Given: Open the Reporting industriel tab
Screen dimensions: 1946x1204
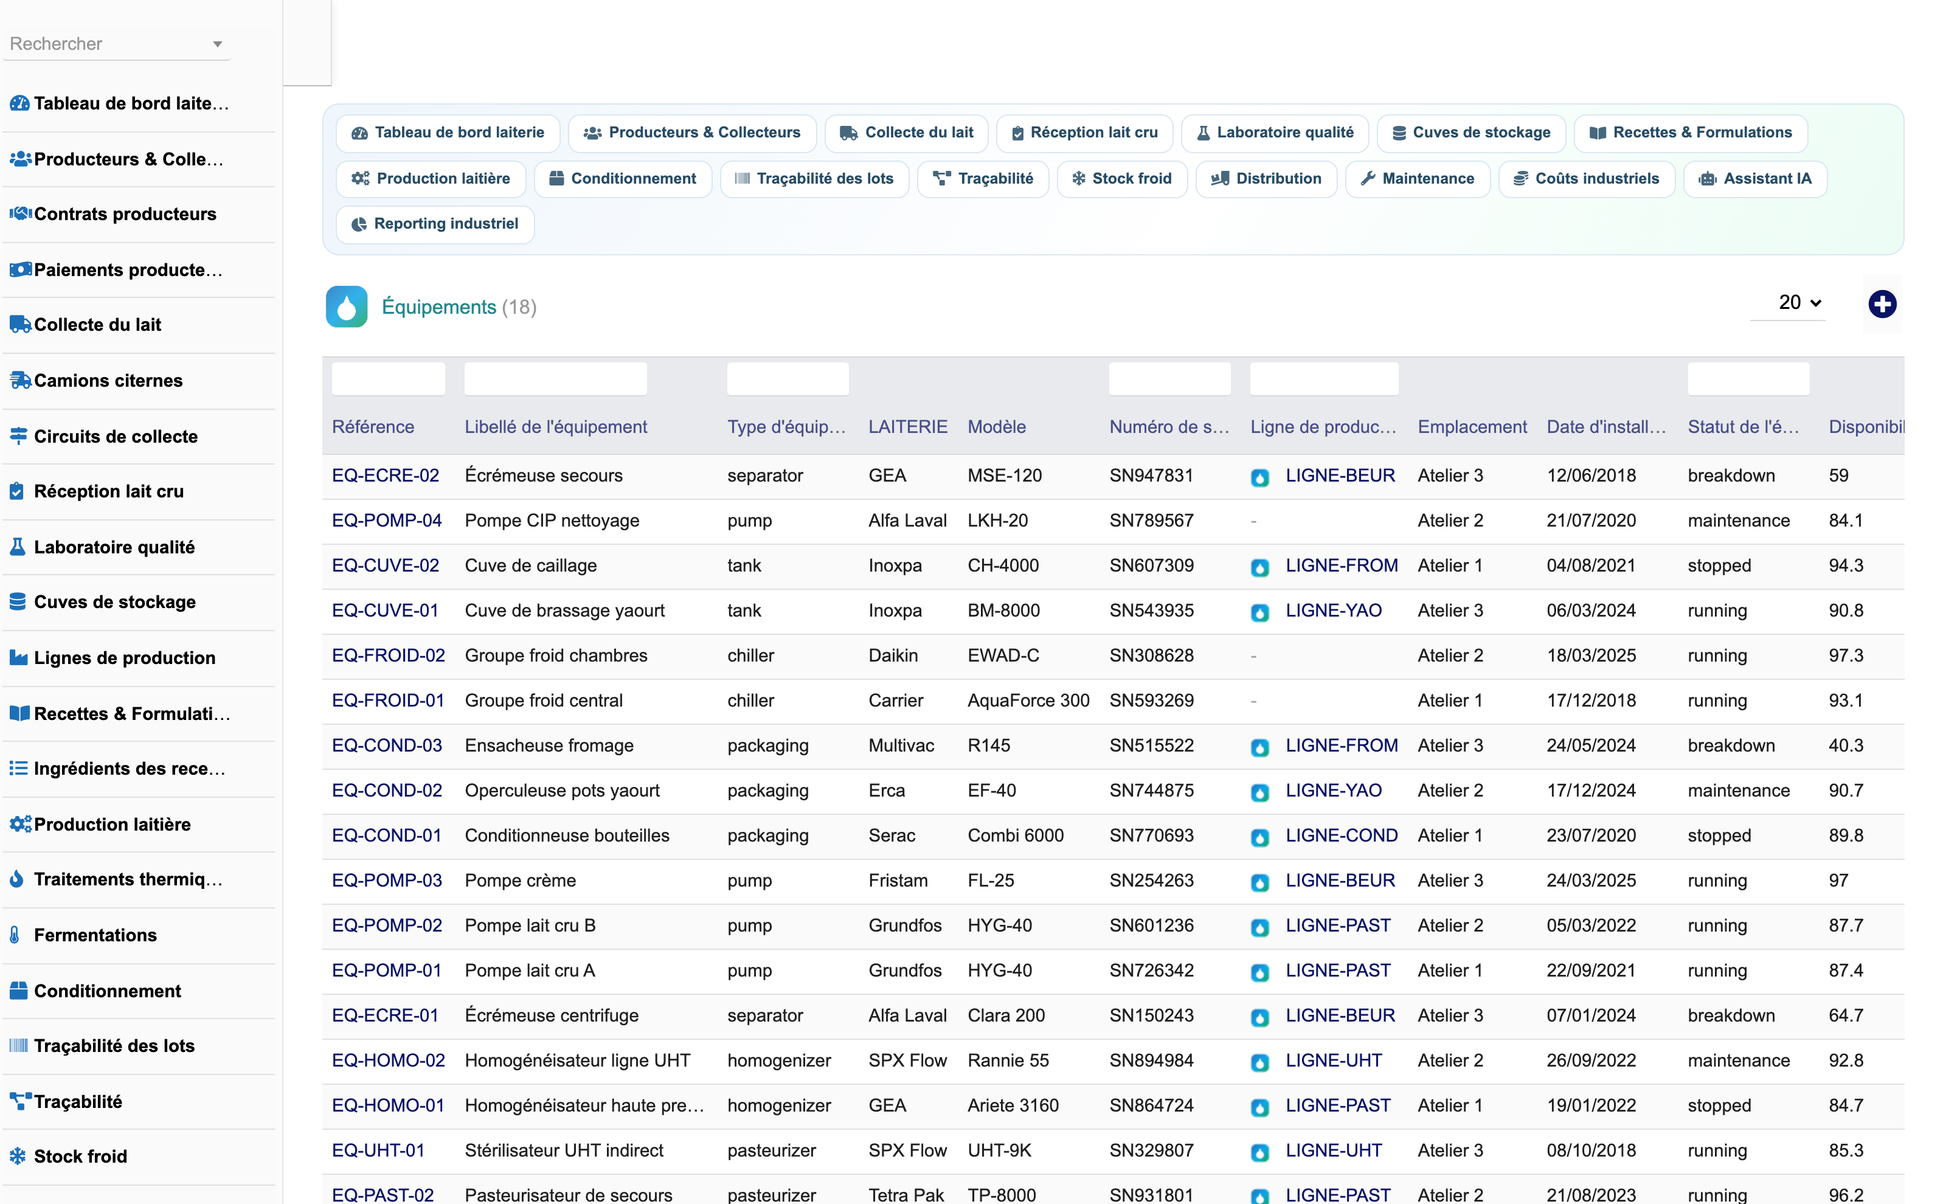Looking at the screenshot, I should pos(435,224).
